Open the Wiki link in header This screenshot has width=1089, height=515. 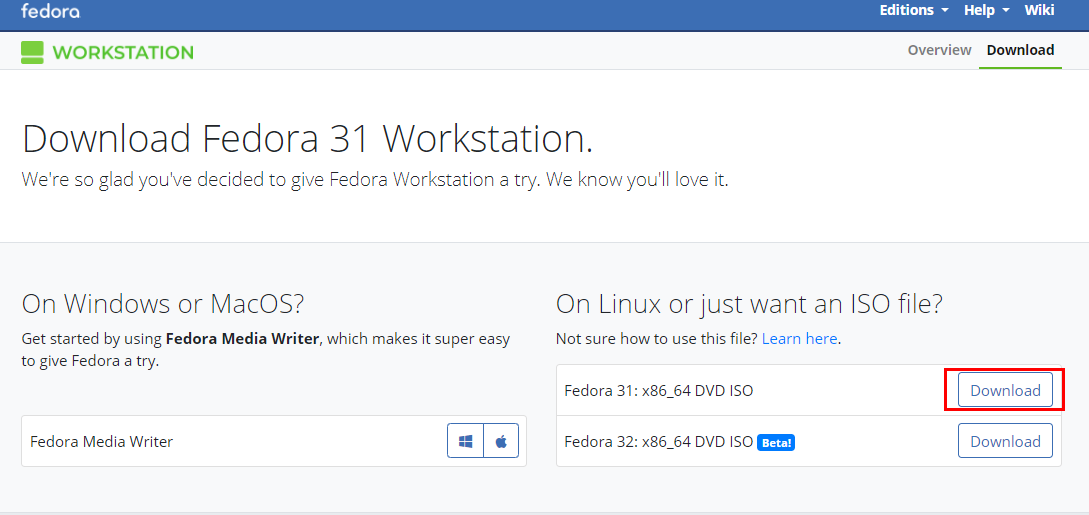pyautogui.click(x=1039, y=10)
